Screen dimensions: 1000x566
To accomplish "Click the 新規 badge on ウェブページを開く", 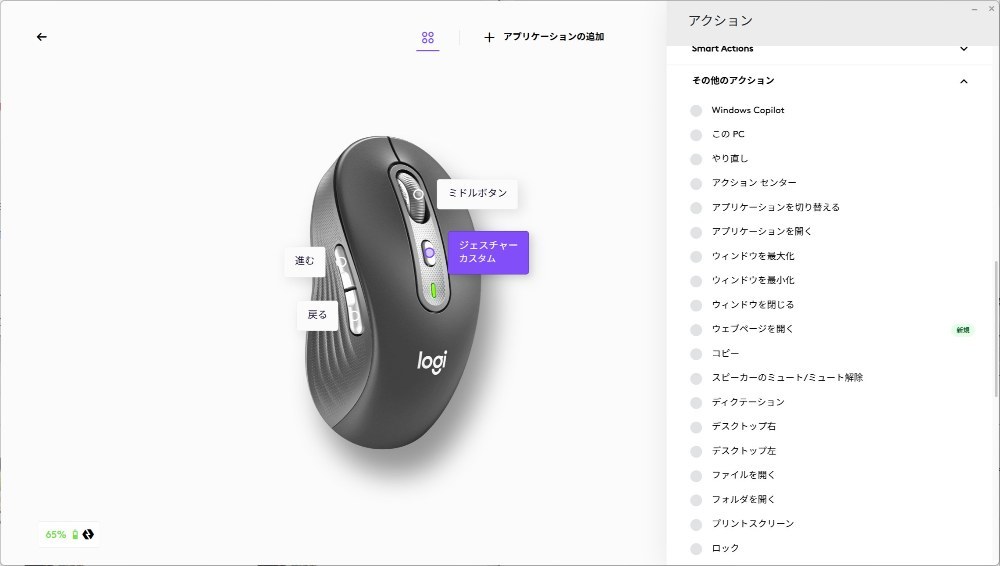I will pyautogui.click(x=962, y=330).
